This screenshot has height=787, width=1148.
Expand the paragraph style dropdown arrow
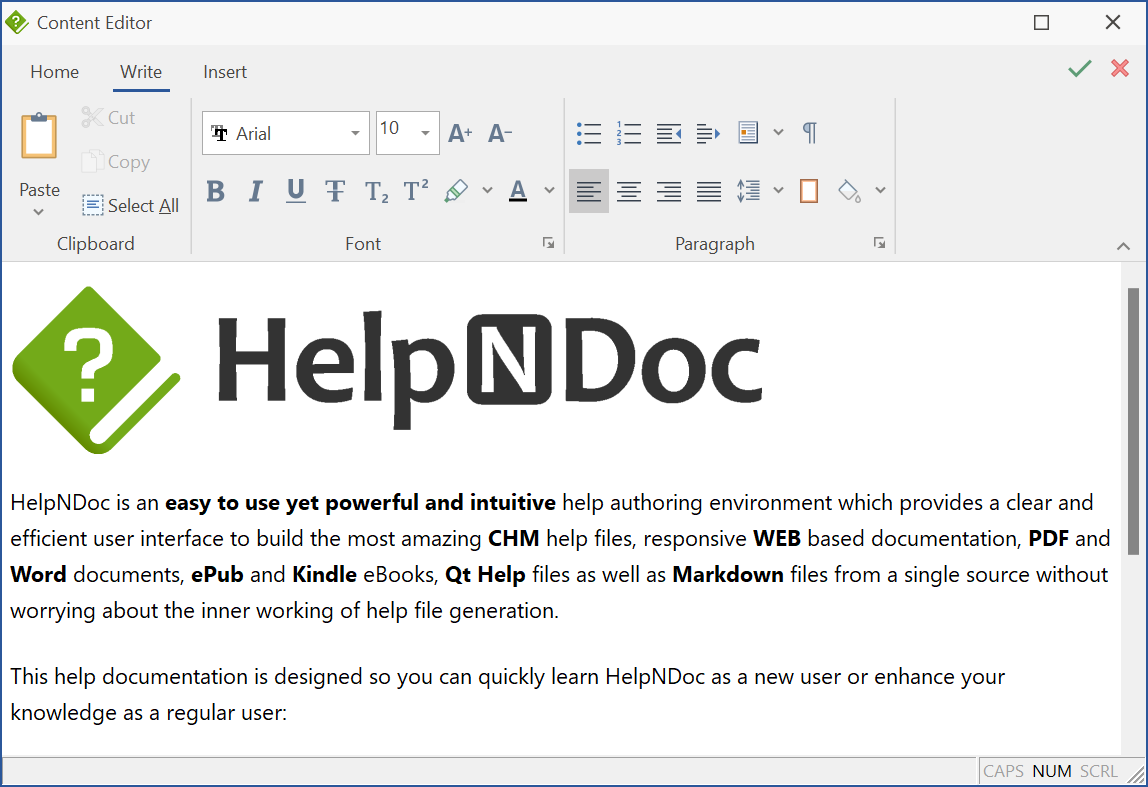coord(778,133)
